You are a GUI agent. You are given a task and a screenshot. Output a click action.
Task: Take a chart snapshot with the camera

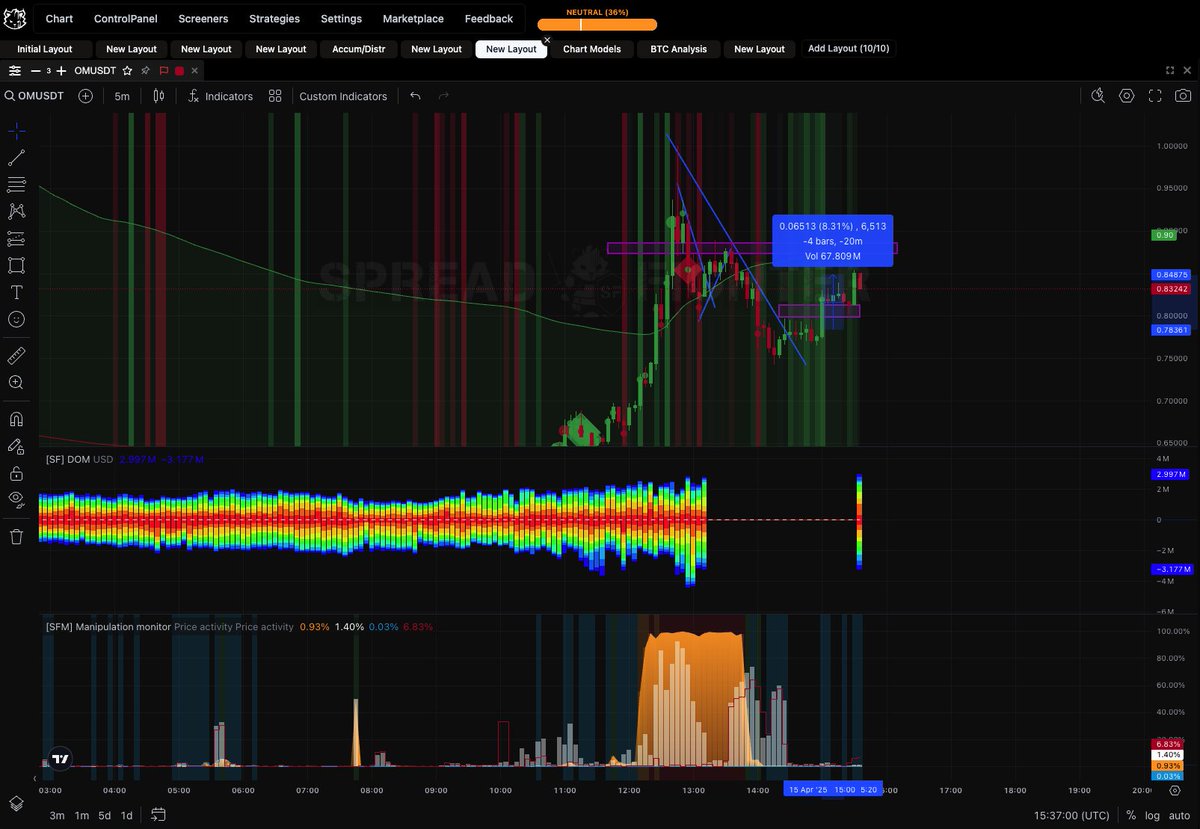[x=1183, y=96]
